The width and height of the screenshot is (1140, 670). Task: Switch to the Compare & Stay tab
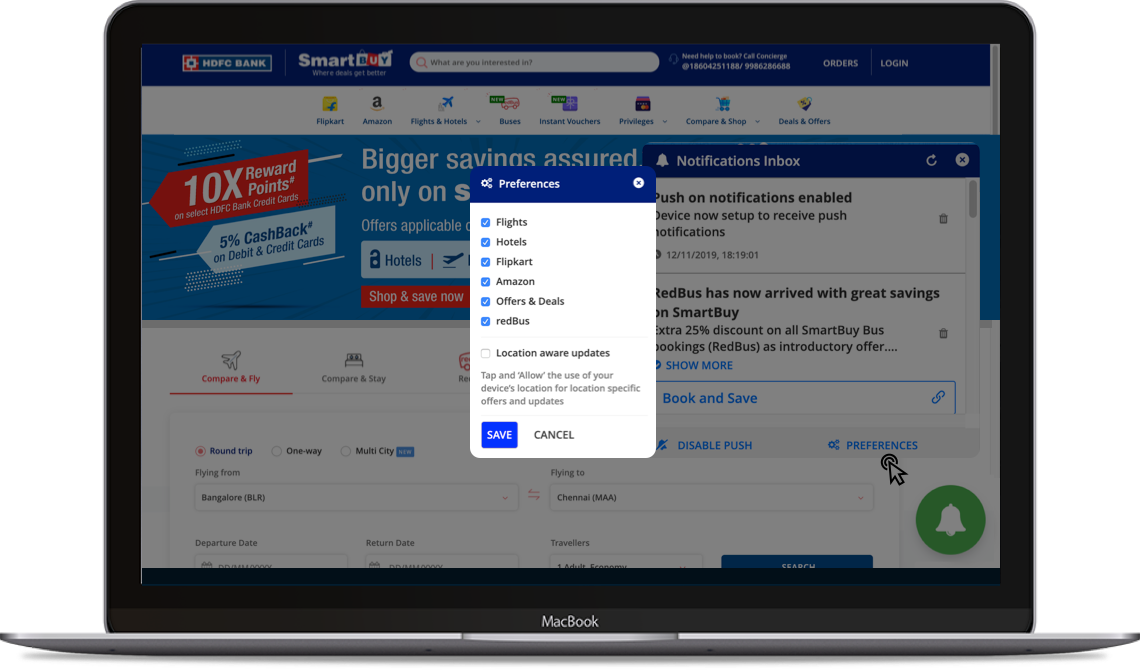(354, 369)
